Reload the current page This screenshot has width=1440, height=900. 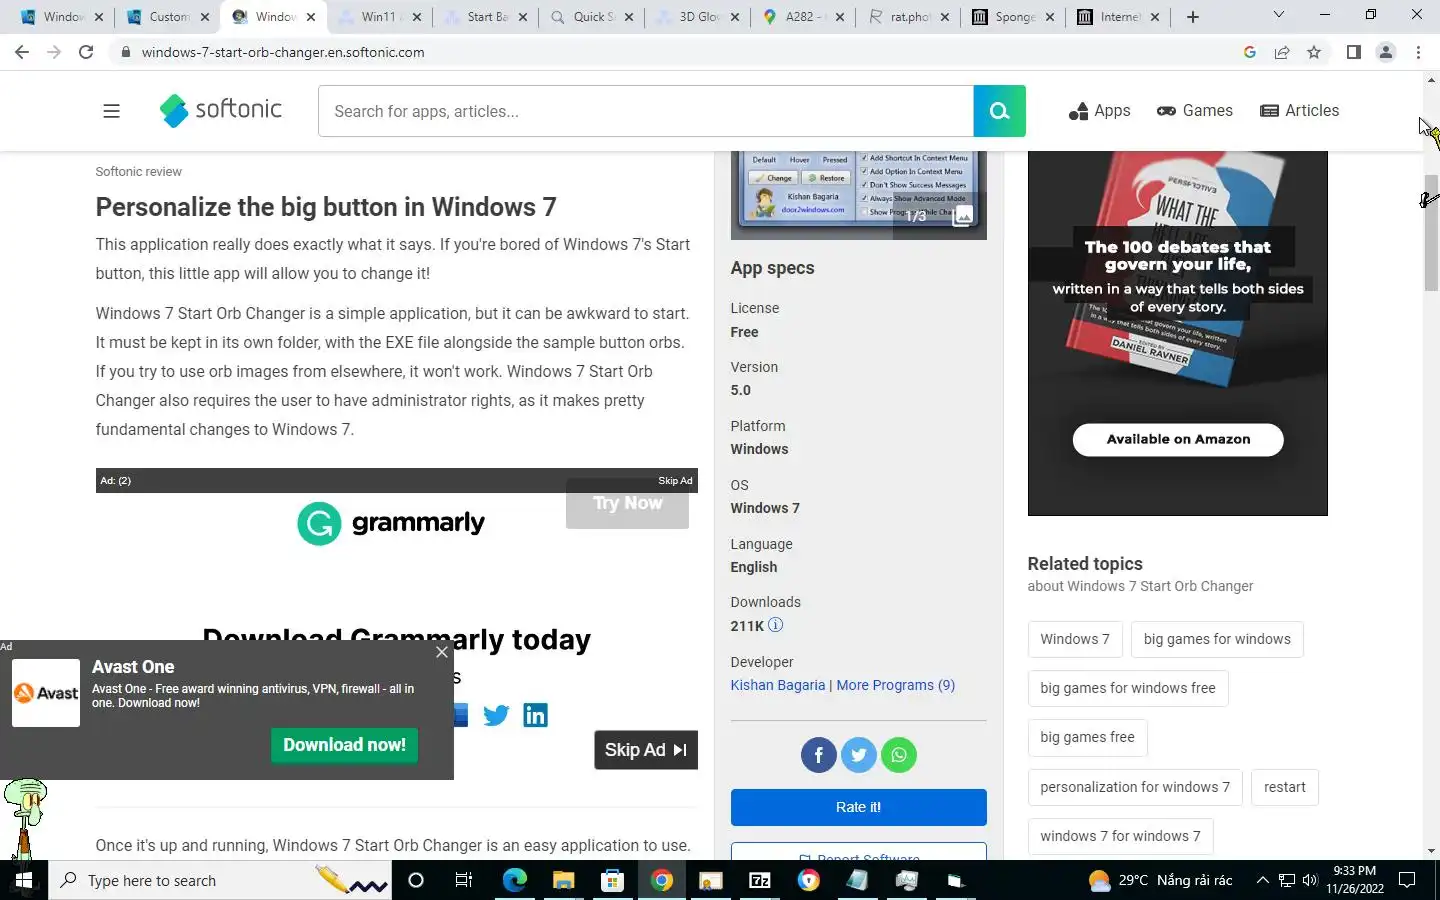86,52
